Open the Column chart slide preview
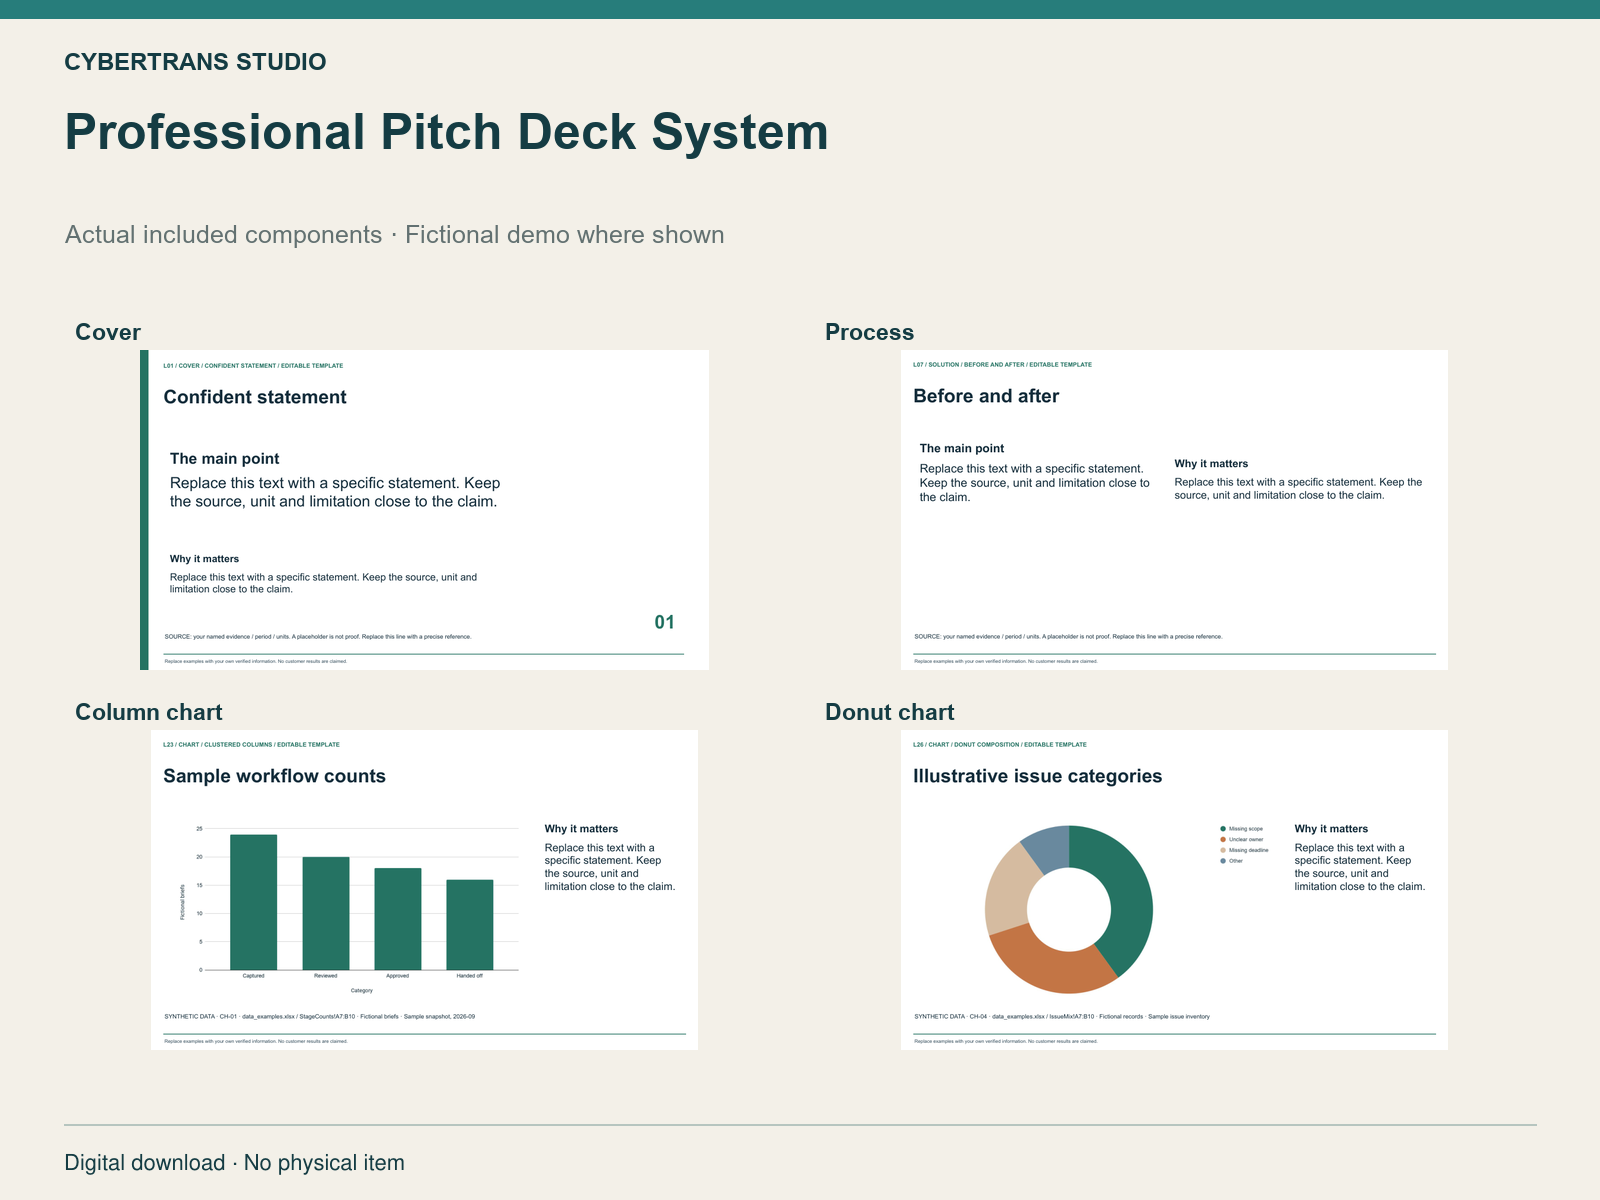This screenshot has height=1200, width=1600. pyautogui.click(x=424, y=890)
